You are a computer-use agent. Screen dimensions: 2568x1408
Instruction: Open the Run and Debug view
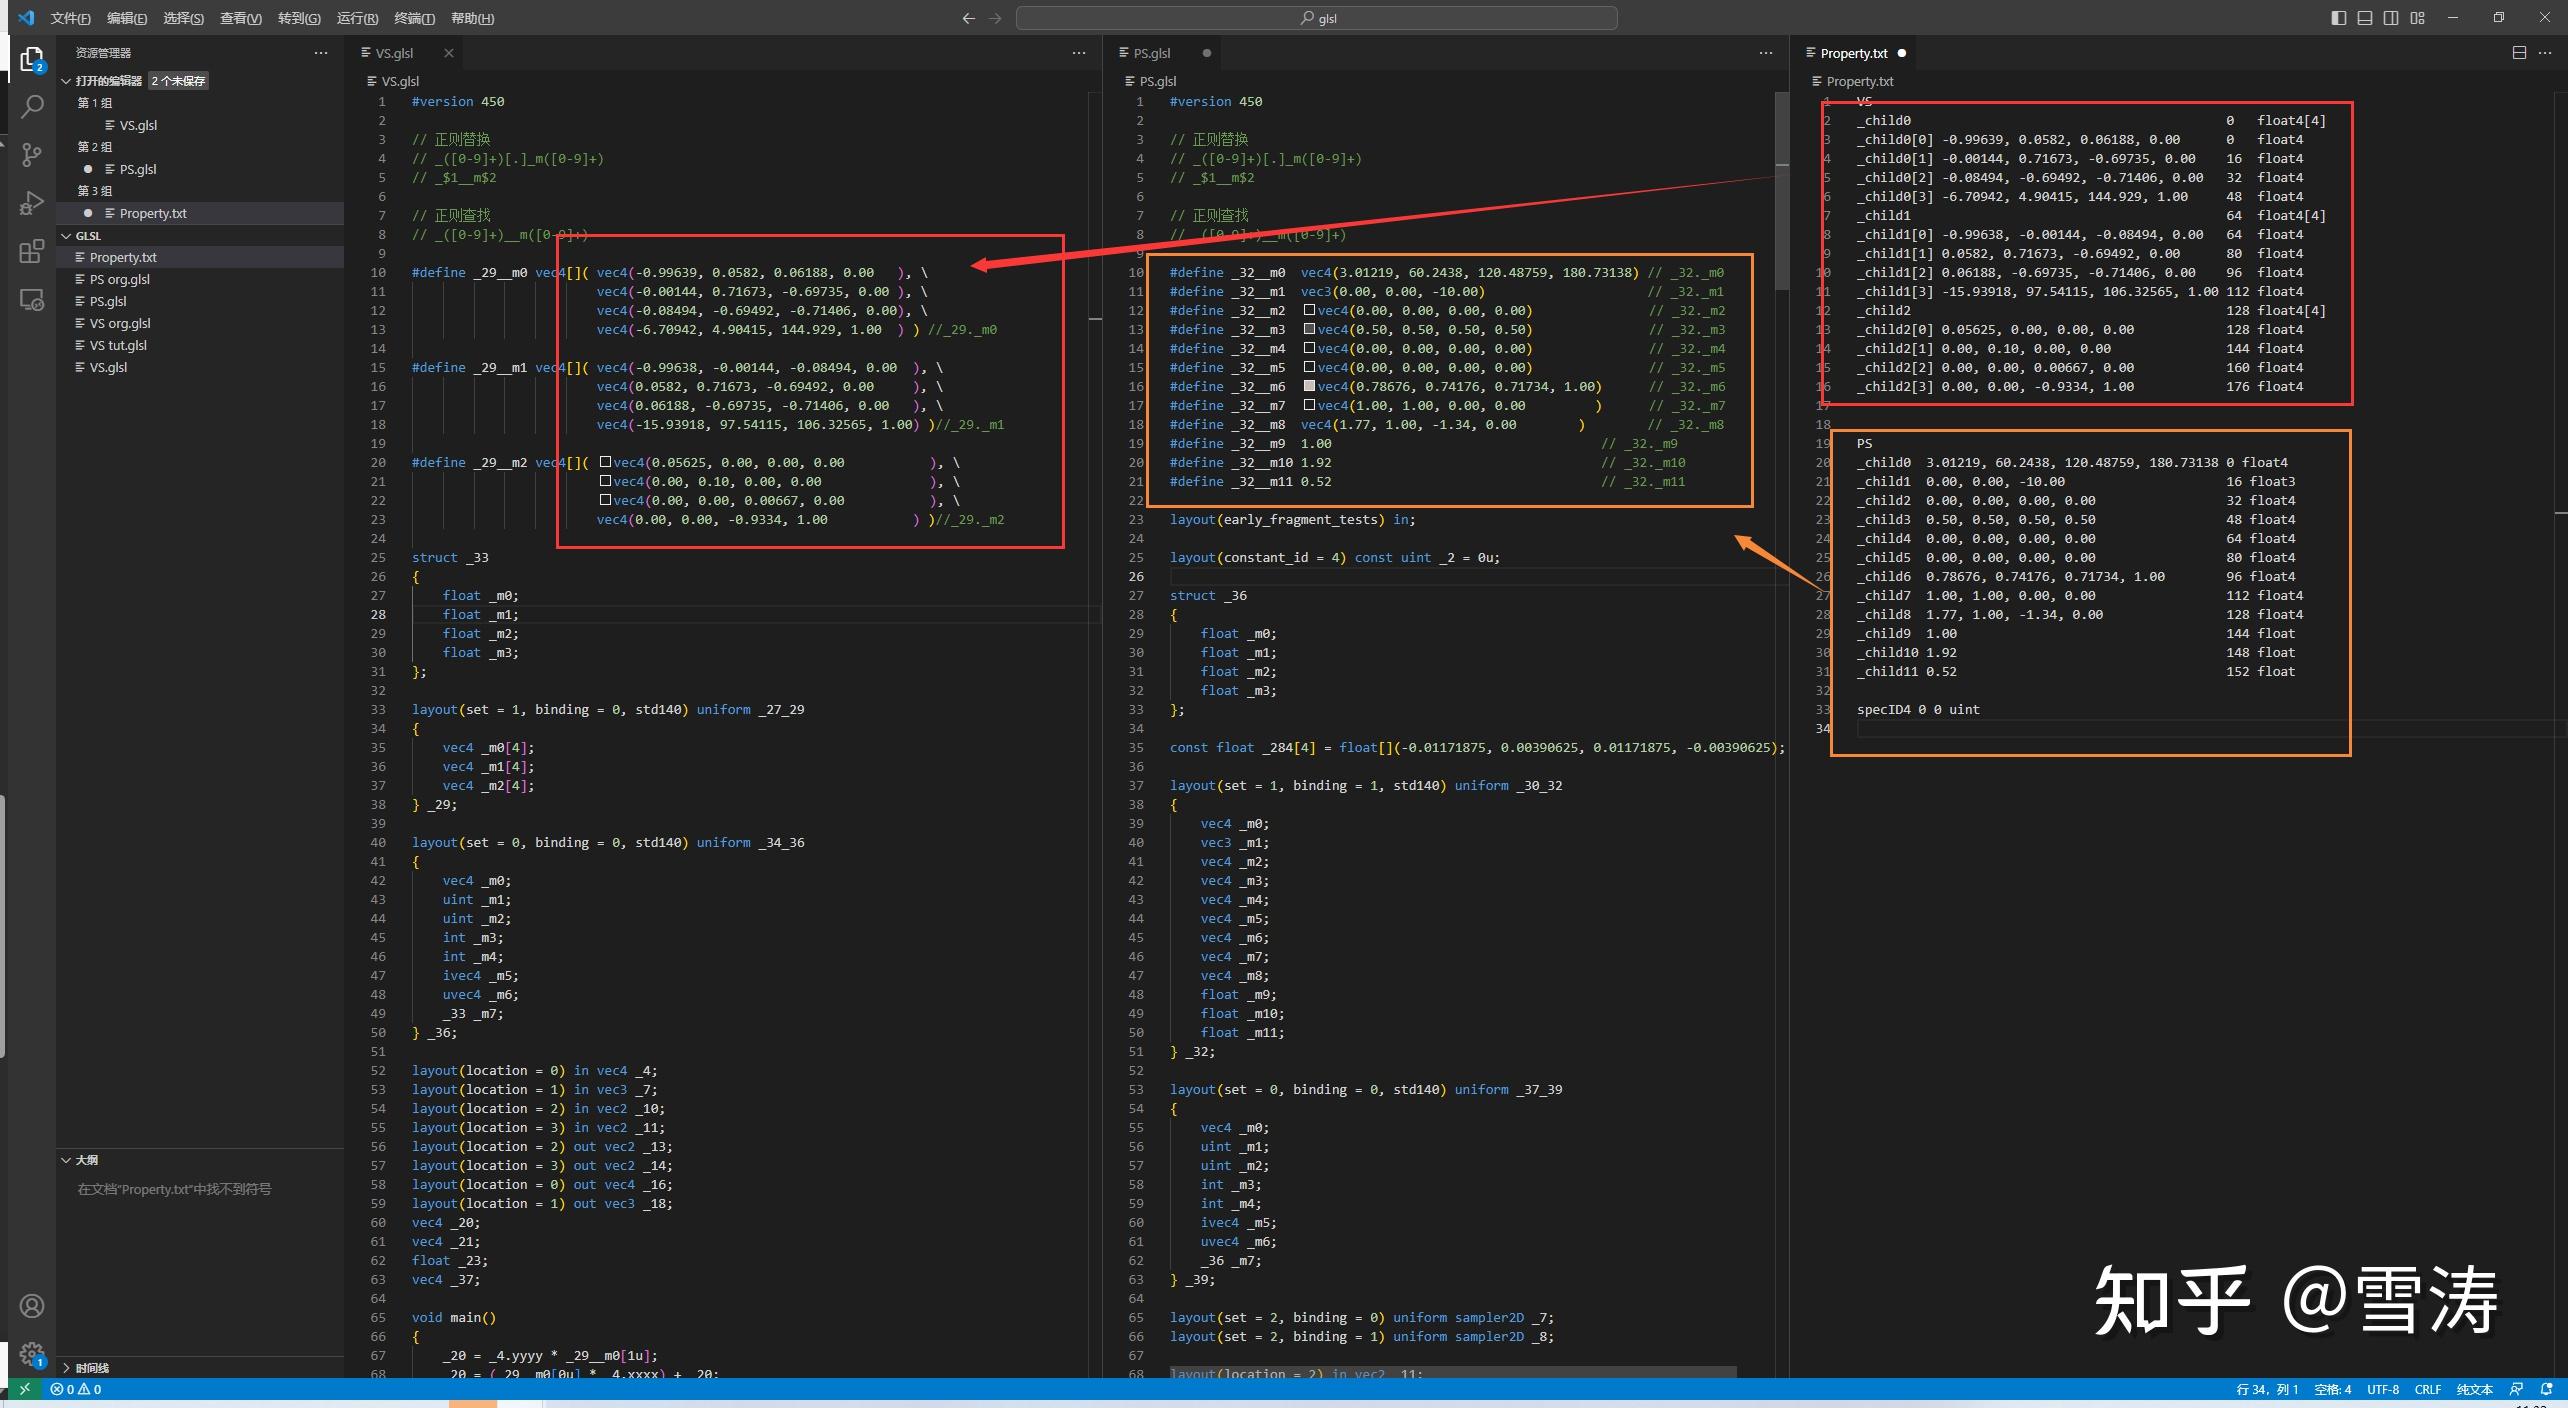click(31, 203)
